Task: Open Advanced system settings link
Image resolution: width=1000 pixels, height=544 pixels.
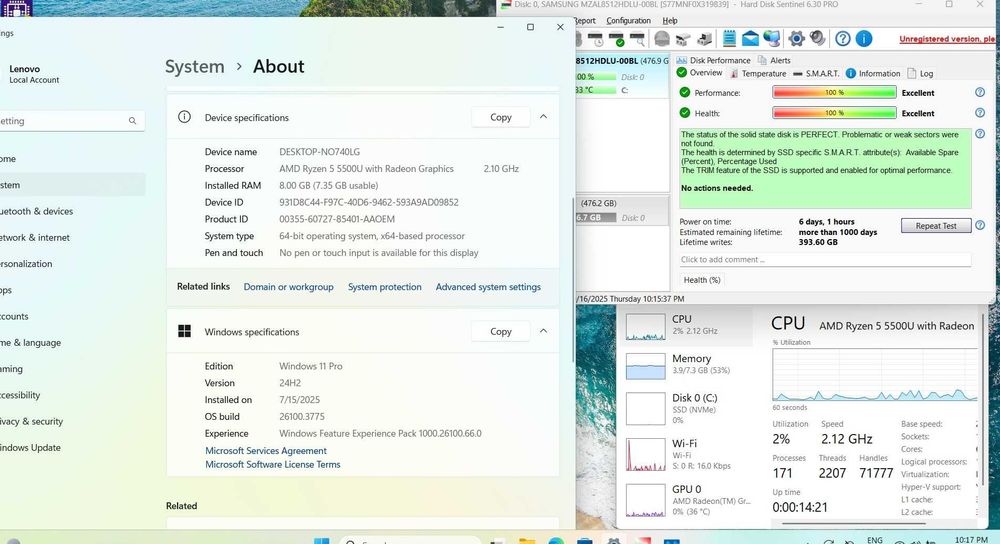Action: click(488, 287)
